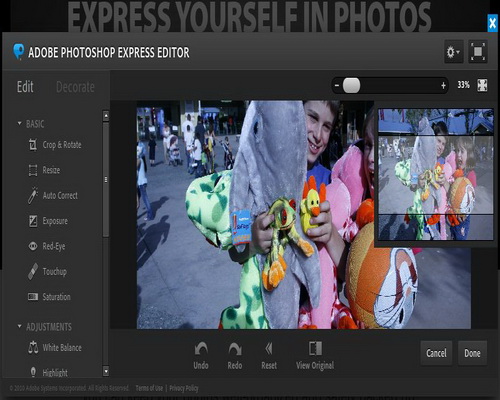Enter full screen mode icon
Viewport: 500px width, 400px height.
[x=478, y=52]
